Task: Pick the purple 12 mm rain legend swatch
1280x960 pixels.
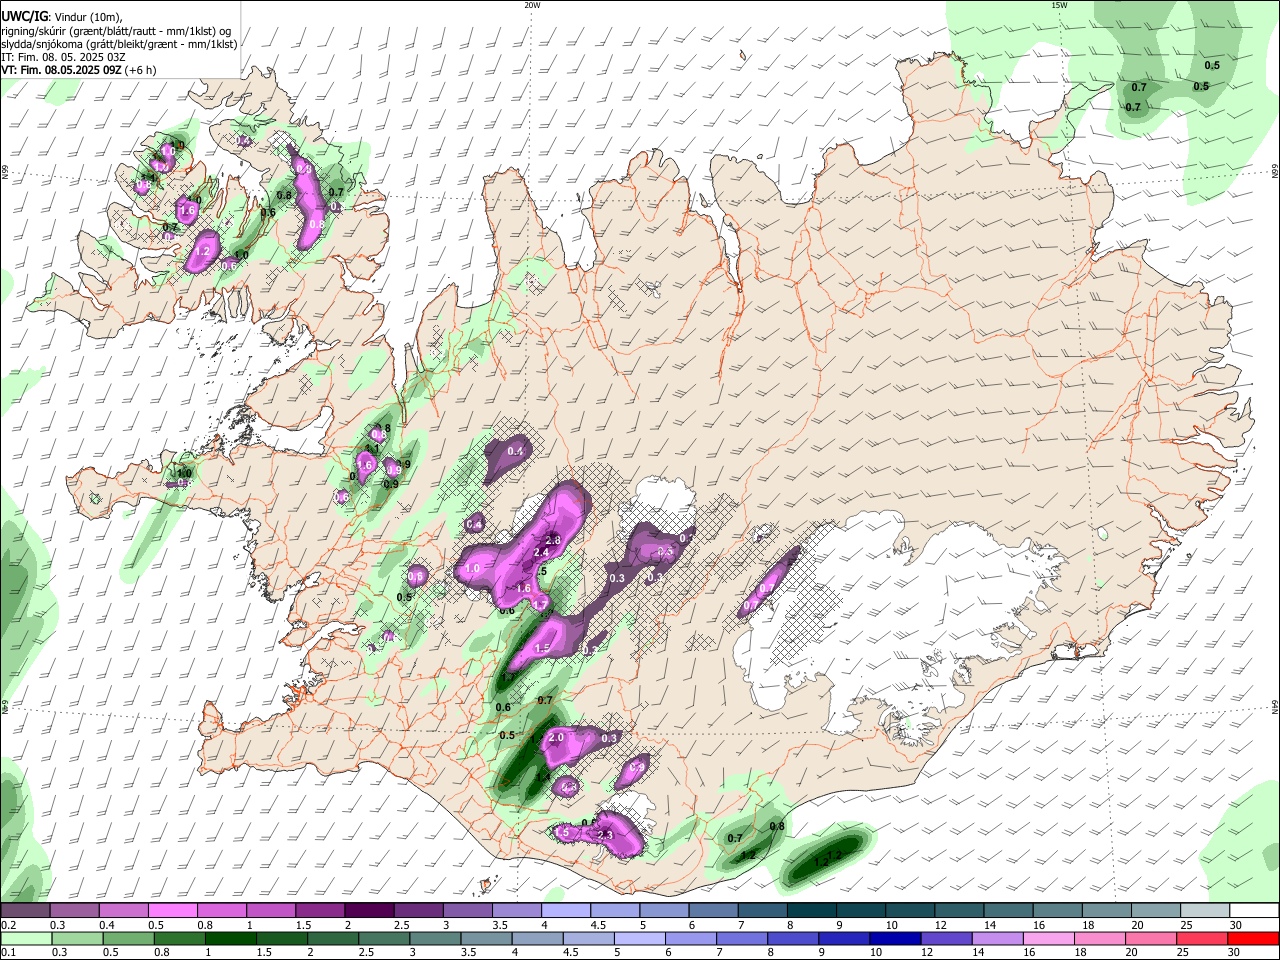Action: pos(945,939)
